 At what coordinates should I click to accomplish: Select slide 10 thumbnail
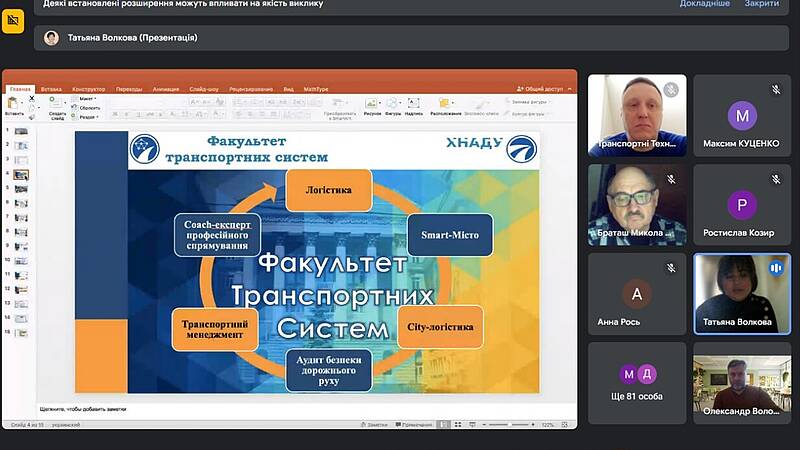point(21,261)
